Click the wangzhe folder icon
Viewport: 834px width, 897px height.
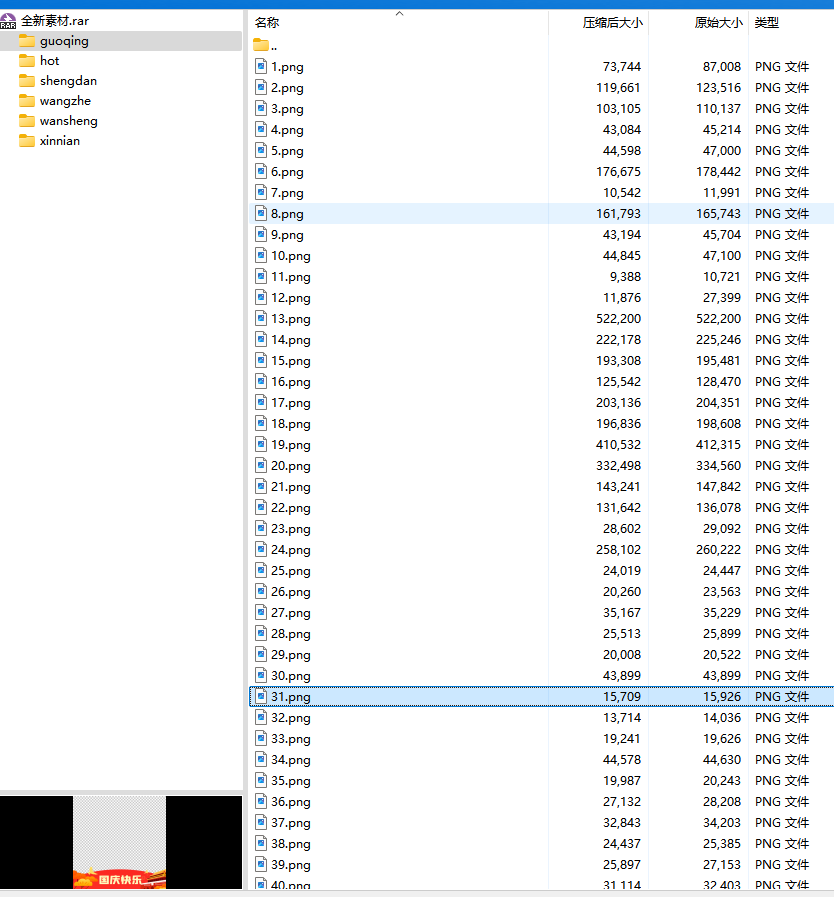(27, 101)
